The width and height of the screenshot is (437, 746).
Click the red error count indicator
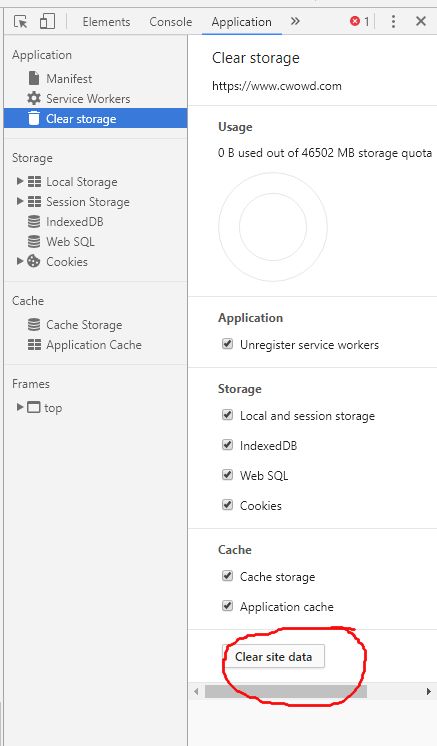coord(360,21)
